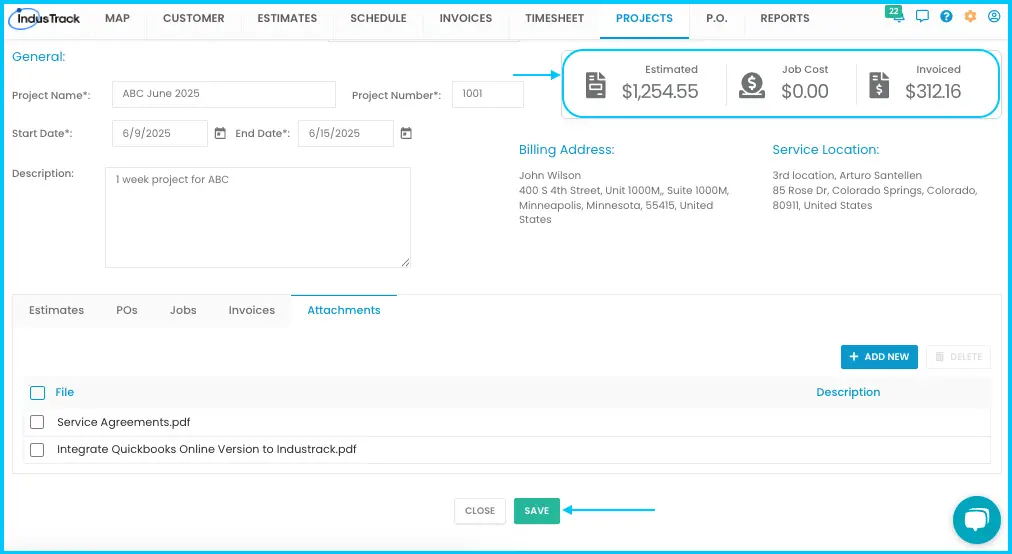This screenshot has width=1012, height=554.
Task: Check the Service Agreements.pdf checkbox
Action: [x=37, y=422]
